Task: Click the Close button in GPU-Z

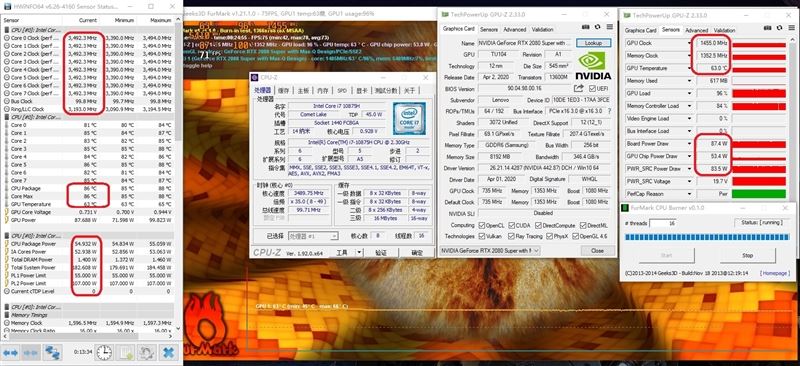Action: pos(597,251)
